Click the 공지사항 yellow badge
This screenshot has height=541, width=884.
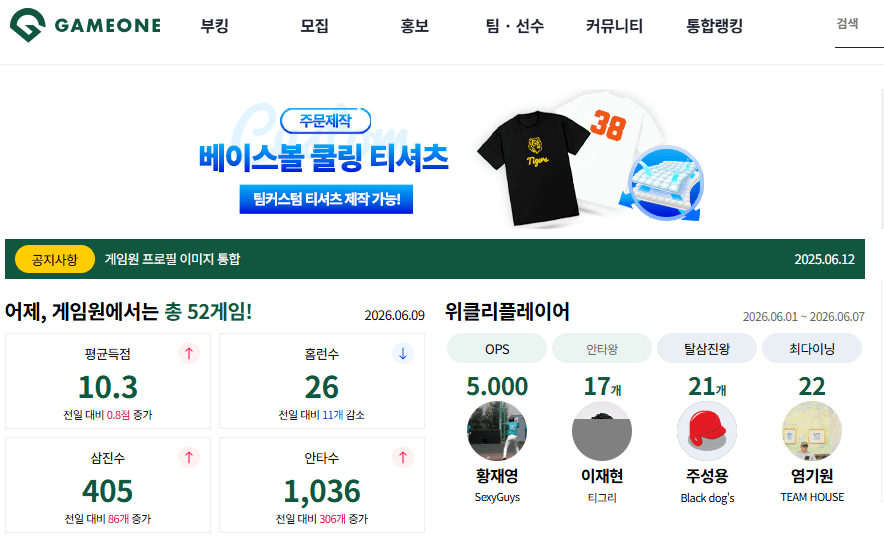point(55,259)
